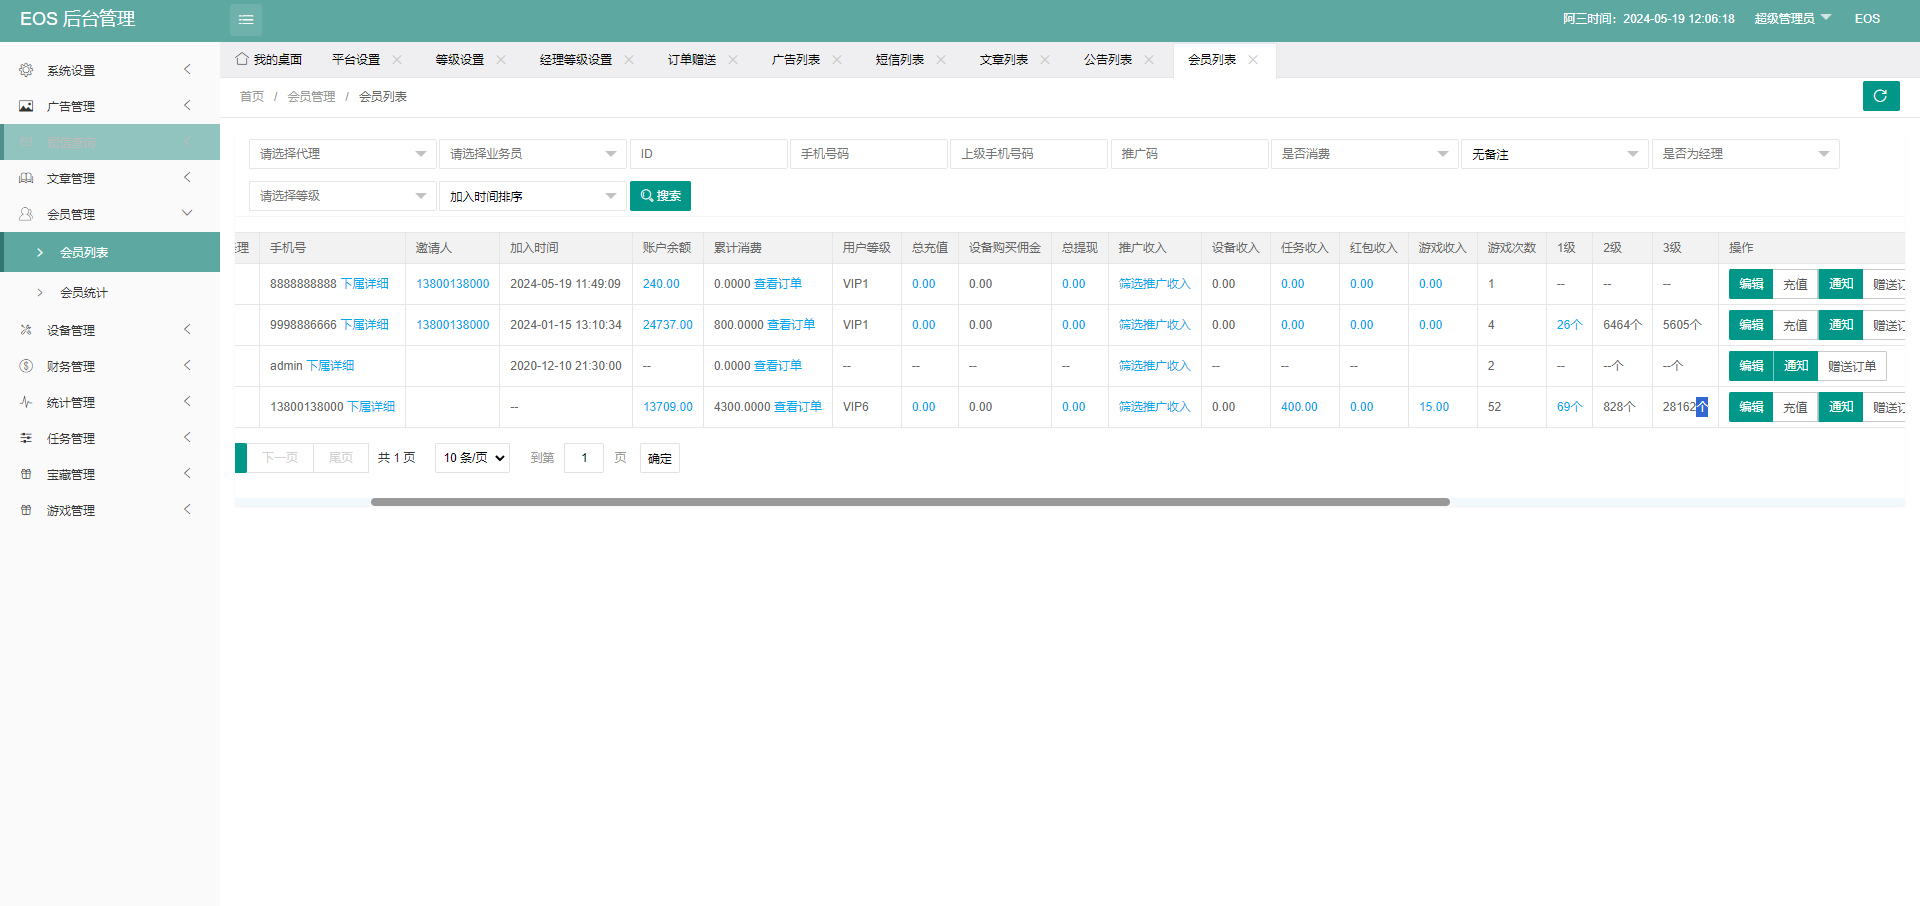1920x906 pixels.
Task: Open 下属详细 link for admin
Action: [x=330, y=366]
